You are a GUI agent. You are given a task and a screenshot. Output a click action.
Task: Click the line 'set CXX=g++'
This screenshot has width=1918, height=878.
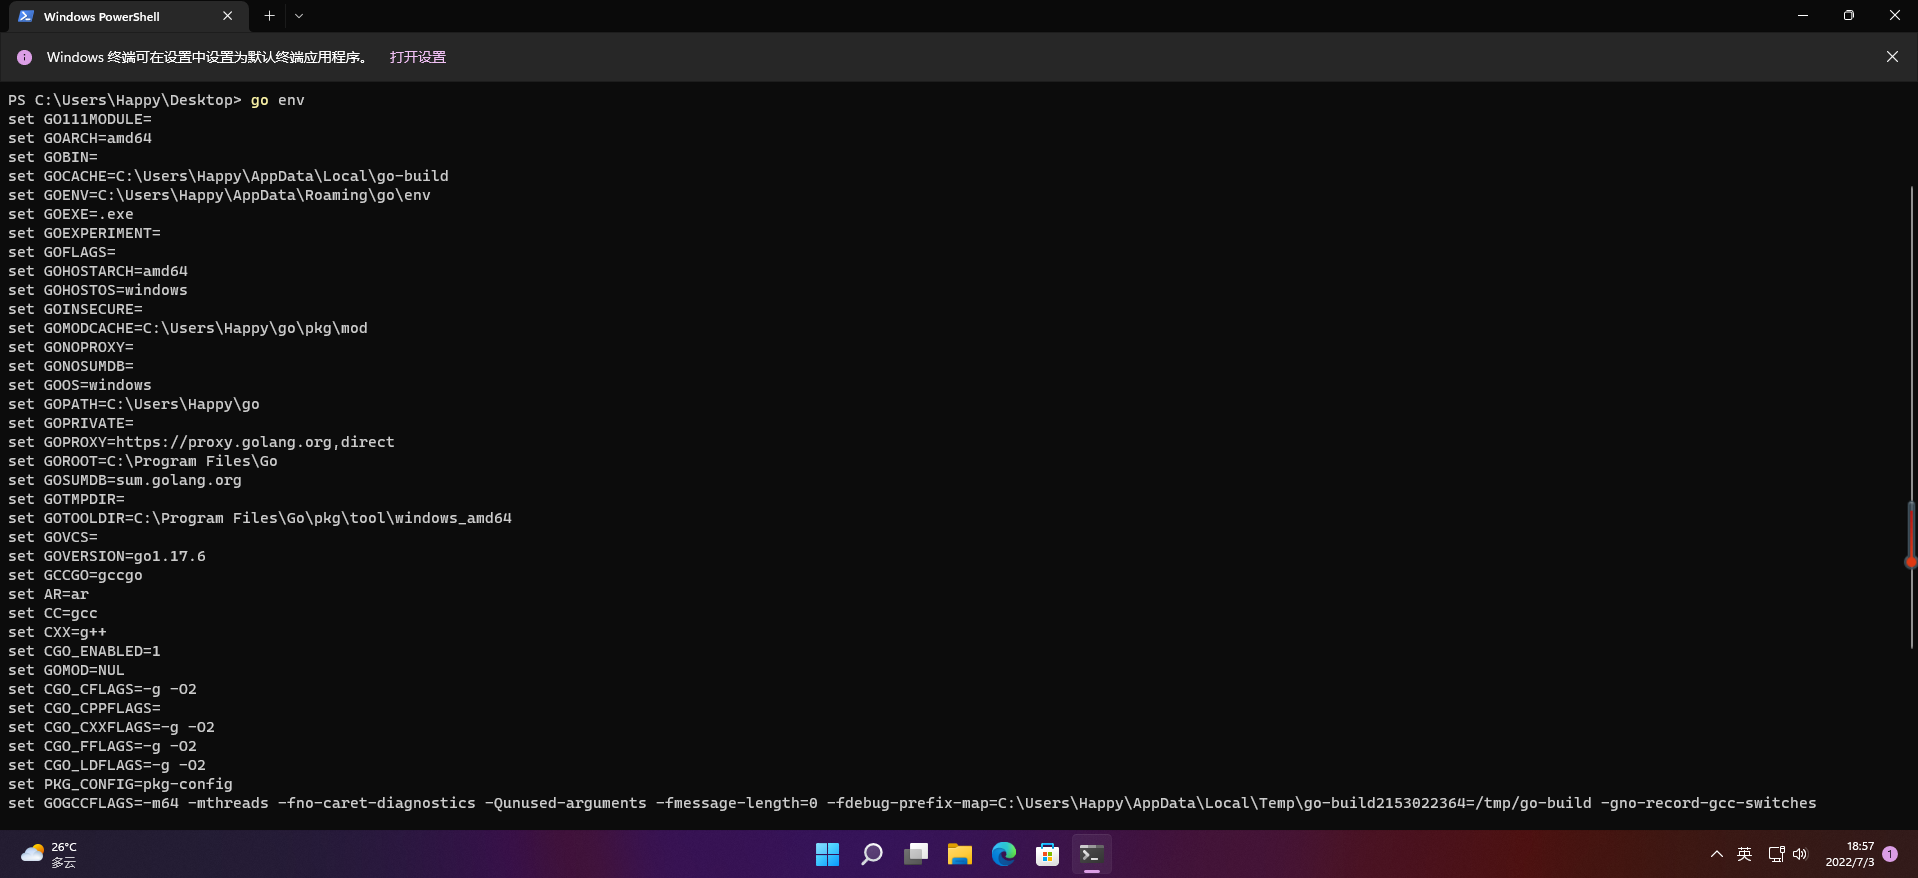click(x=57, y=632)
